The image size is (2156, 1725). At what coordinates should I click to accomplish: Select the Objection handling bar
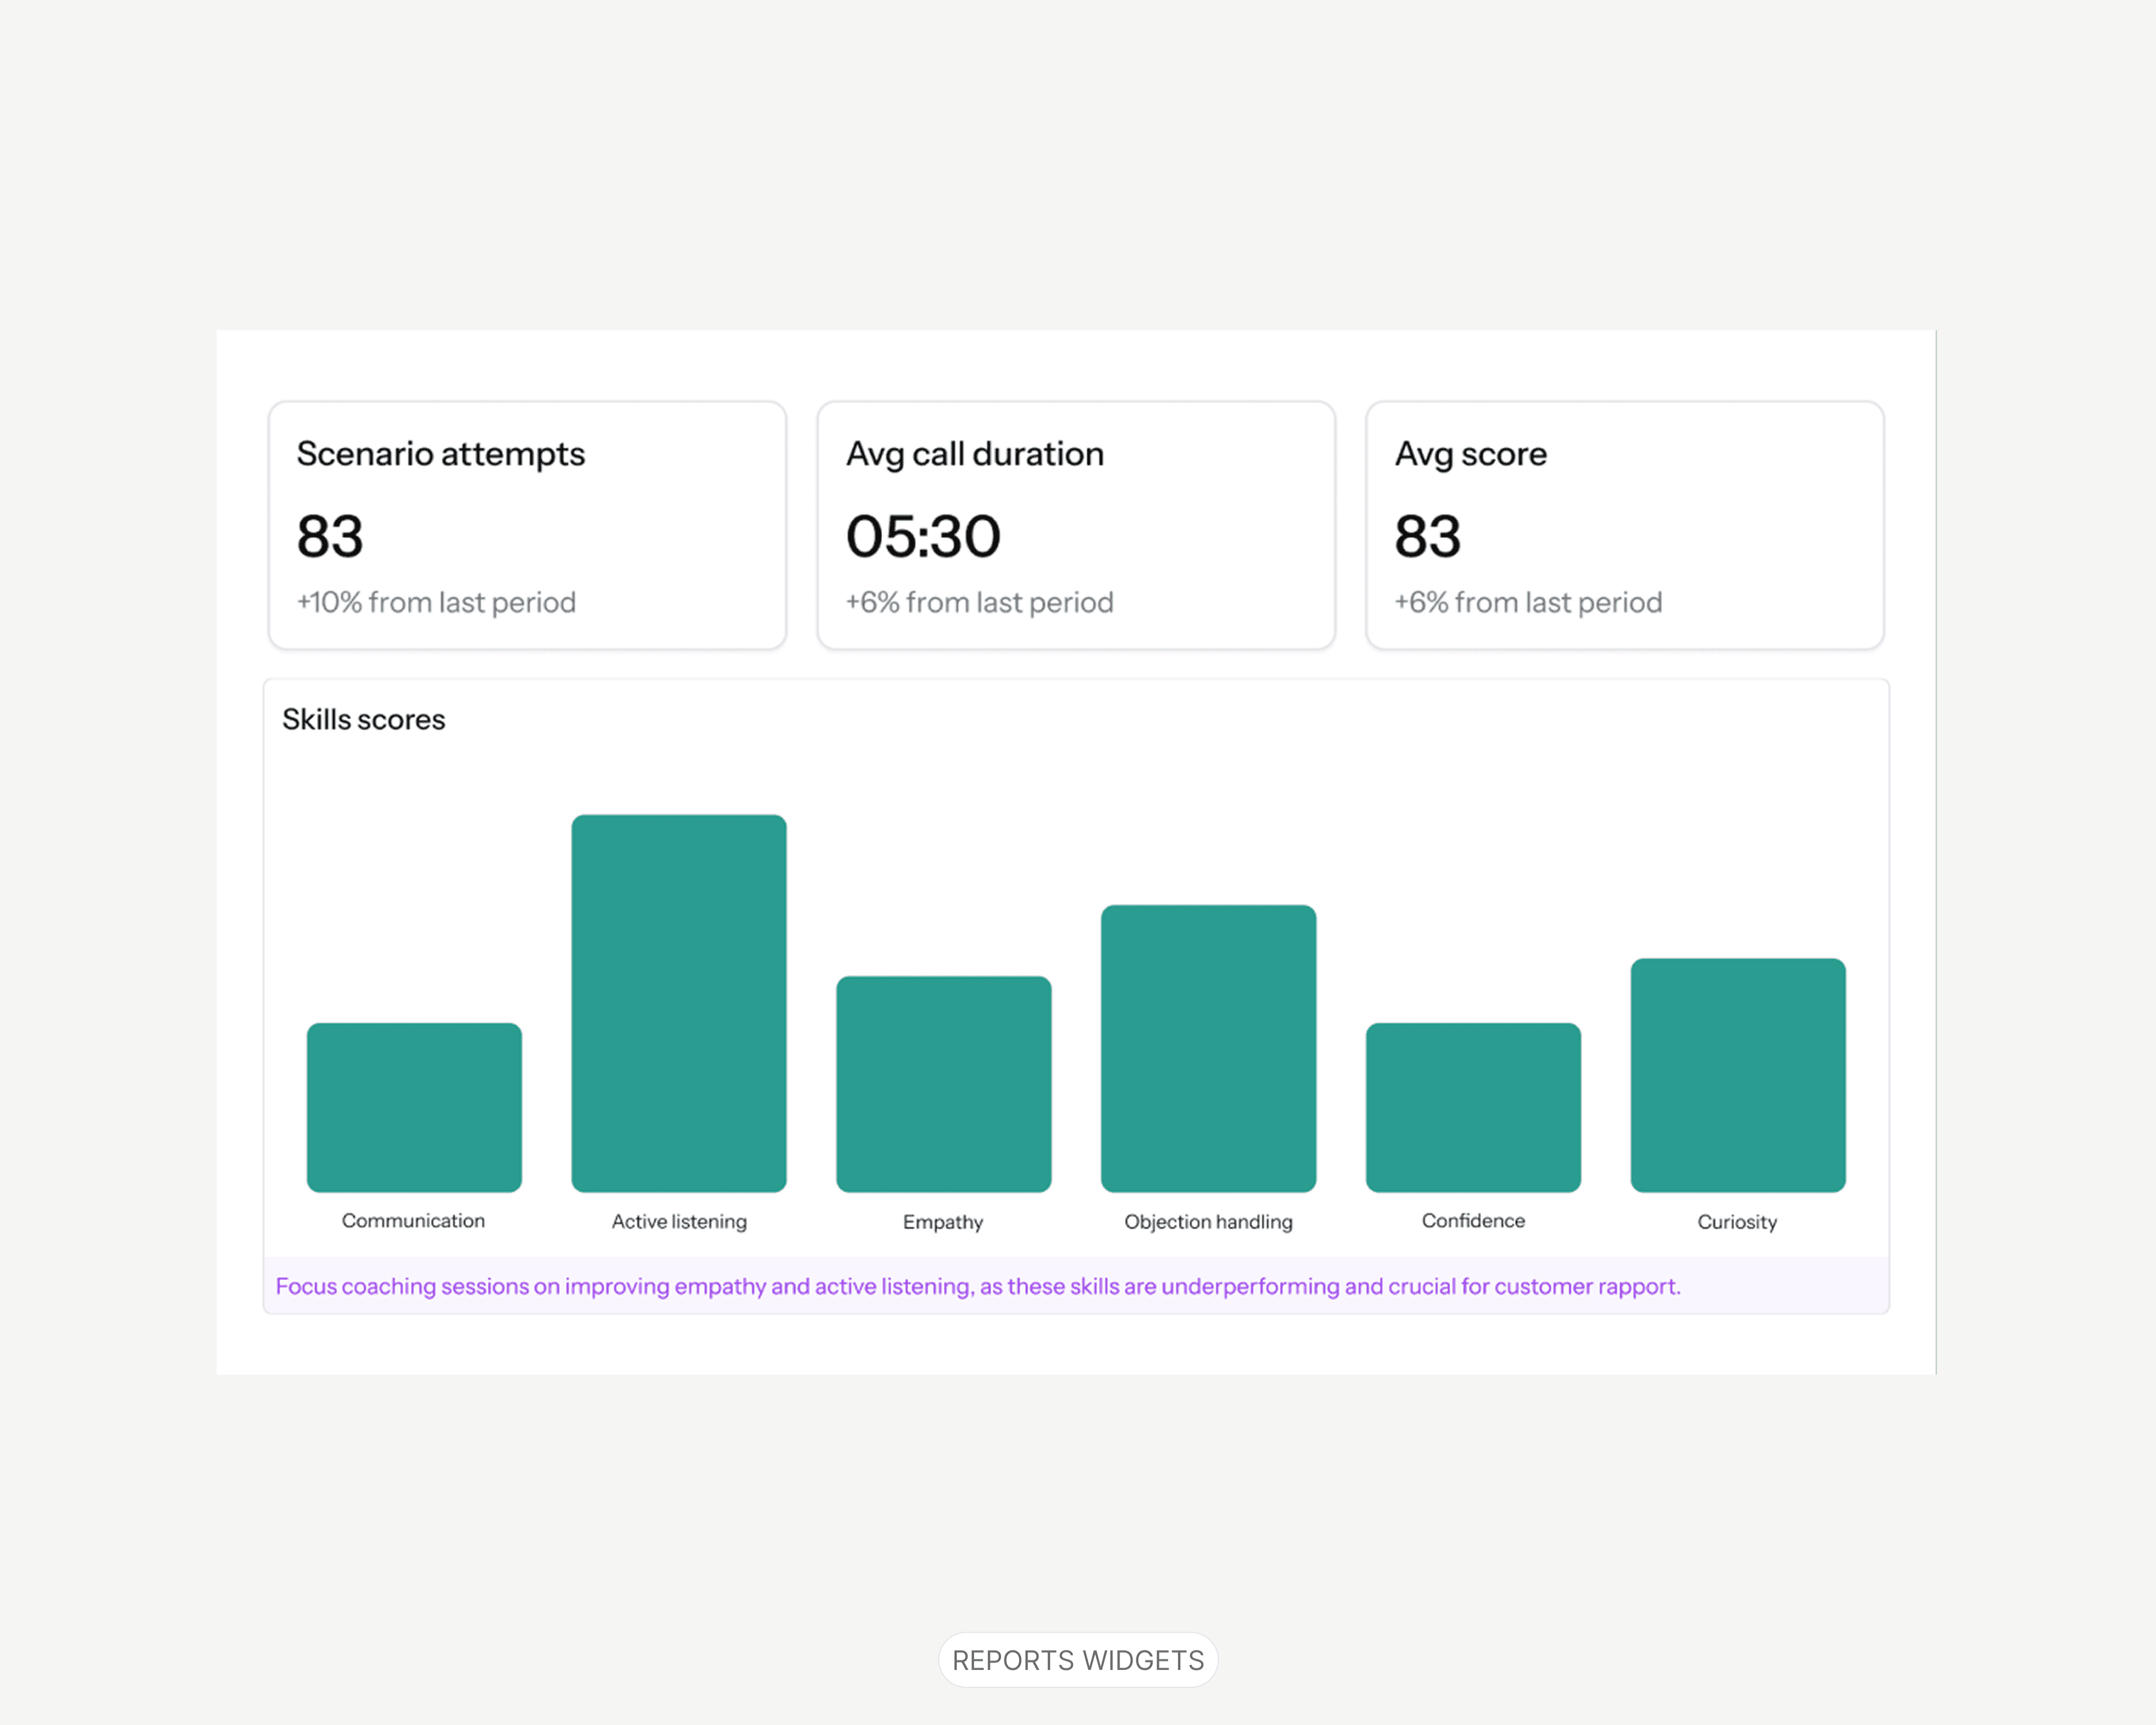coord(1208,1048)
